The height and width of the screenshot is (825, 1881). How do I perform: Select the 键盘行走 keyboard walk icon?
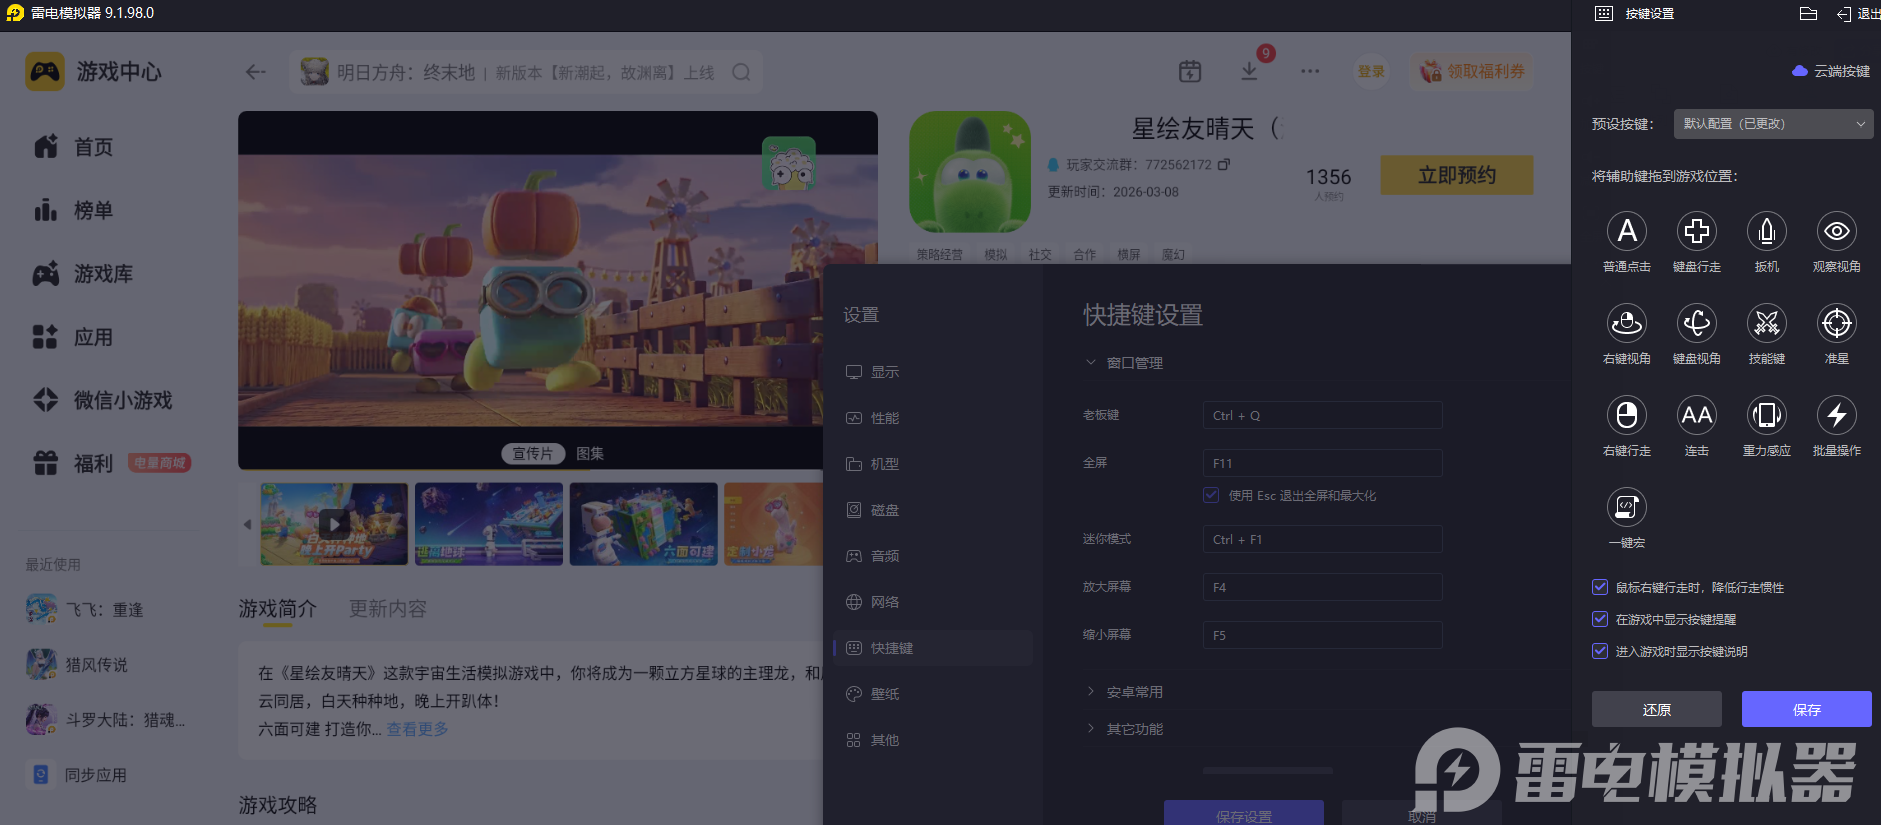(x=1697, y=231)
